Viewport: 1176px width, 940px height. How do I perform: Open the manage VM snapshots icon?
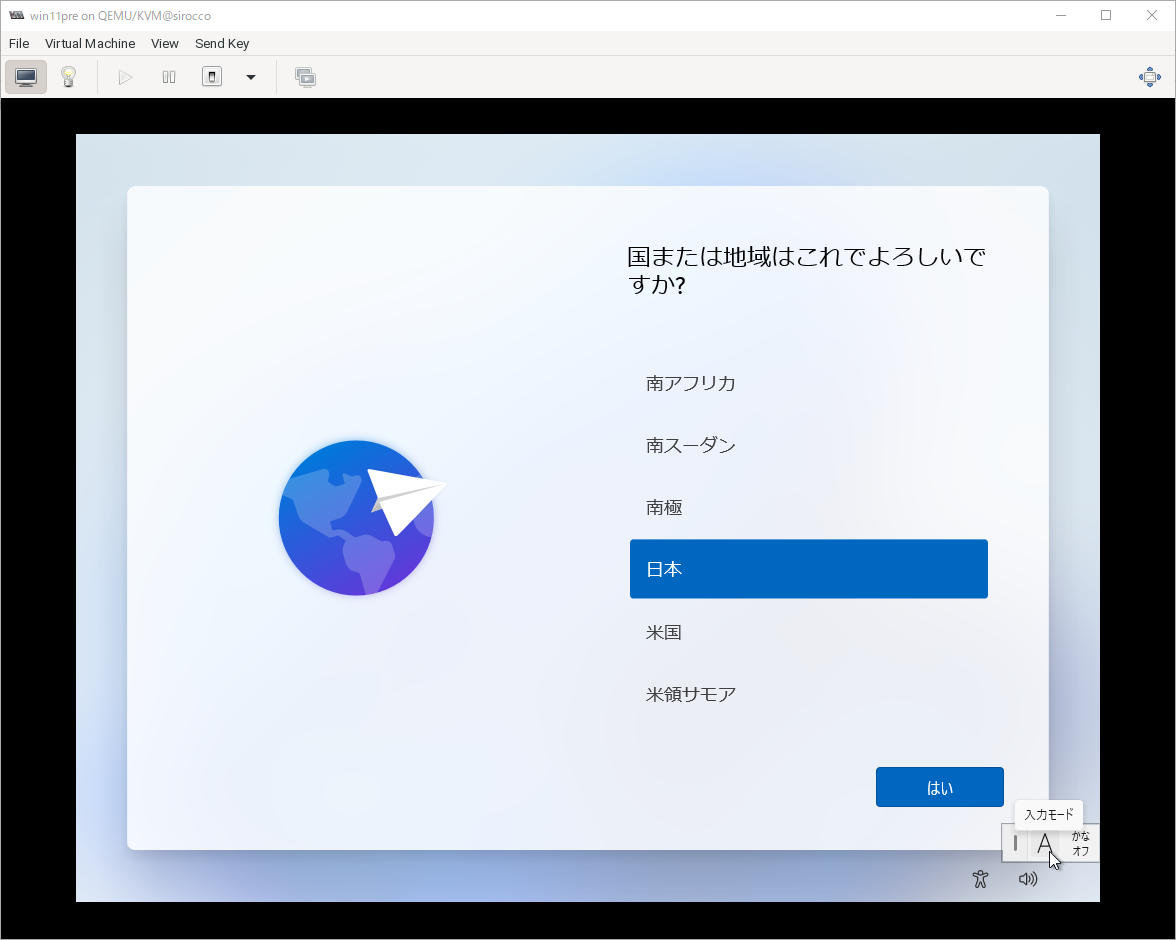305,77
